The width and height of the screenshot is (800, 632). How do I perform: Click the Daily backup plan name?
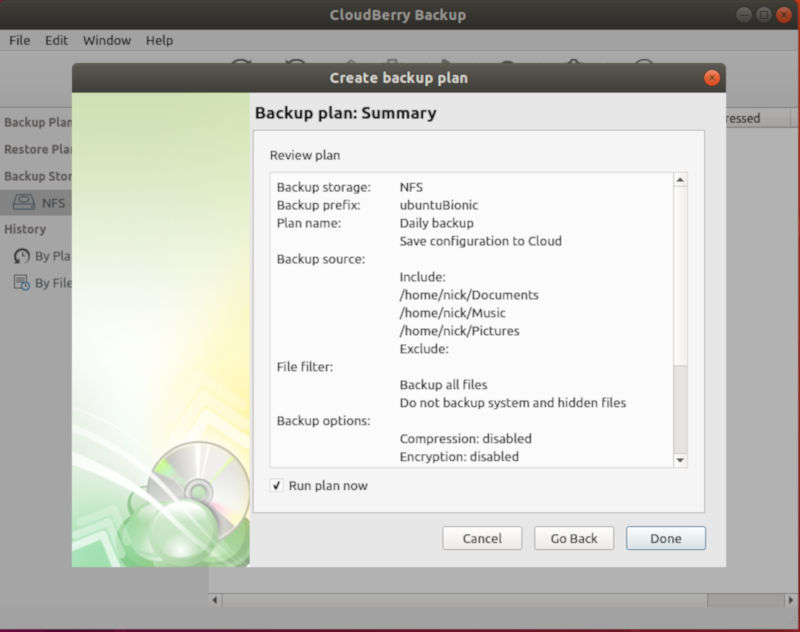436,223
